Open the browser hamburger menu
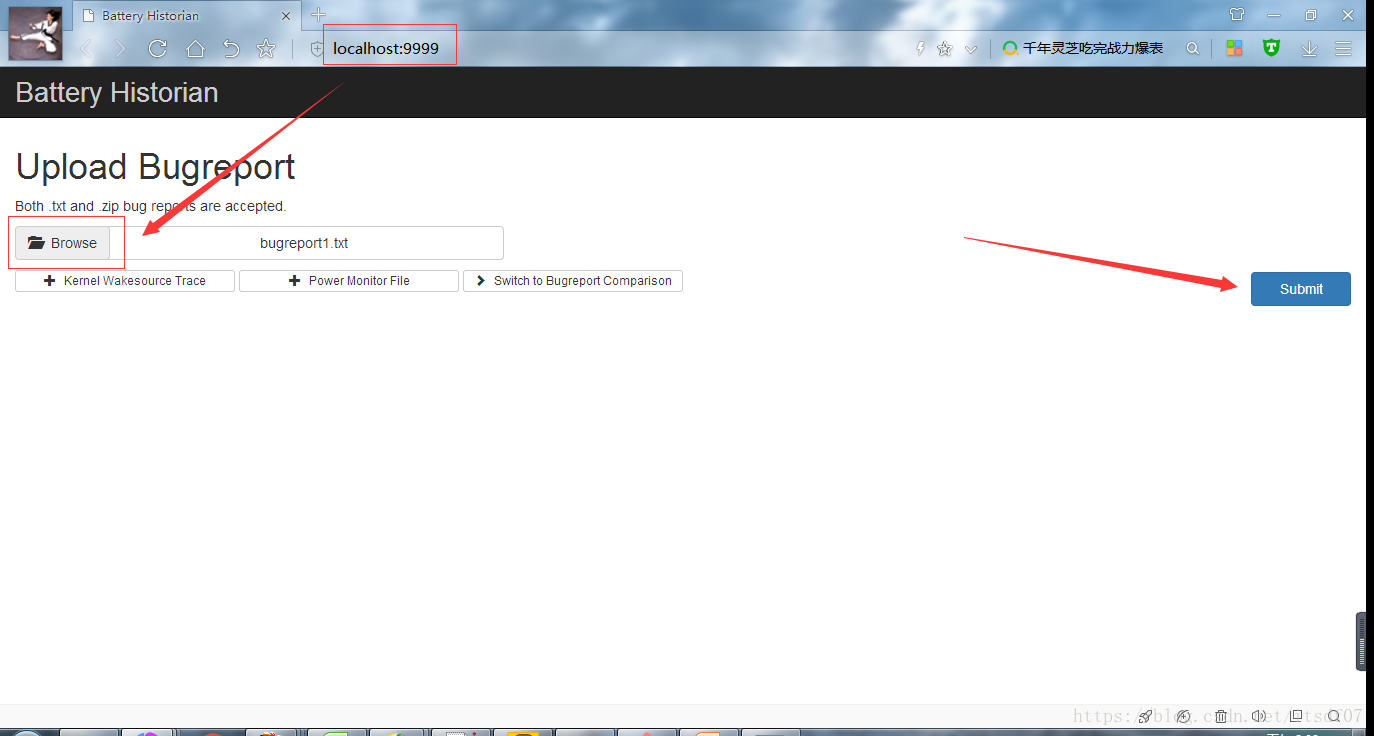 (1344, 48)
